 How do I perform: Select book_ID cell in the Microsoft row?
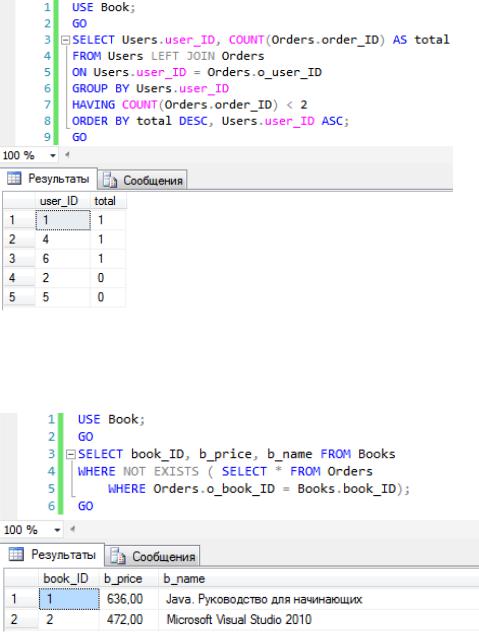(69, 620)
